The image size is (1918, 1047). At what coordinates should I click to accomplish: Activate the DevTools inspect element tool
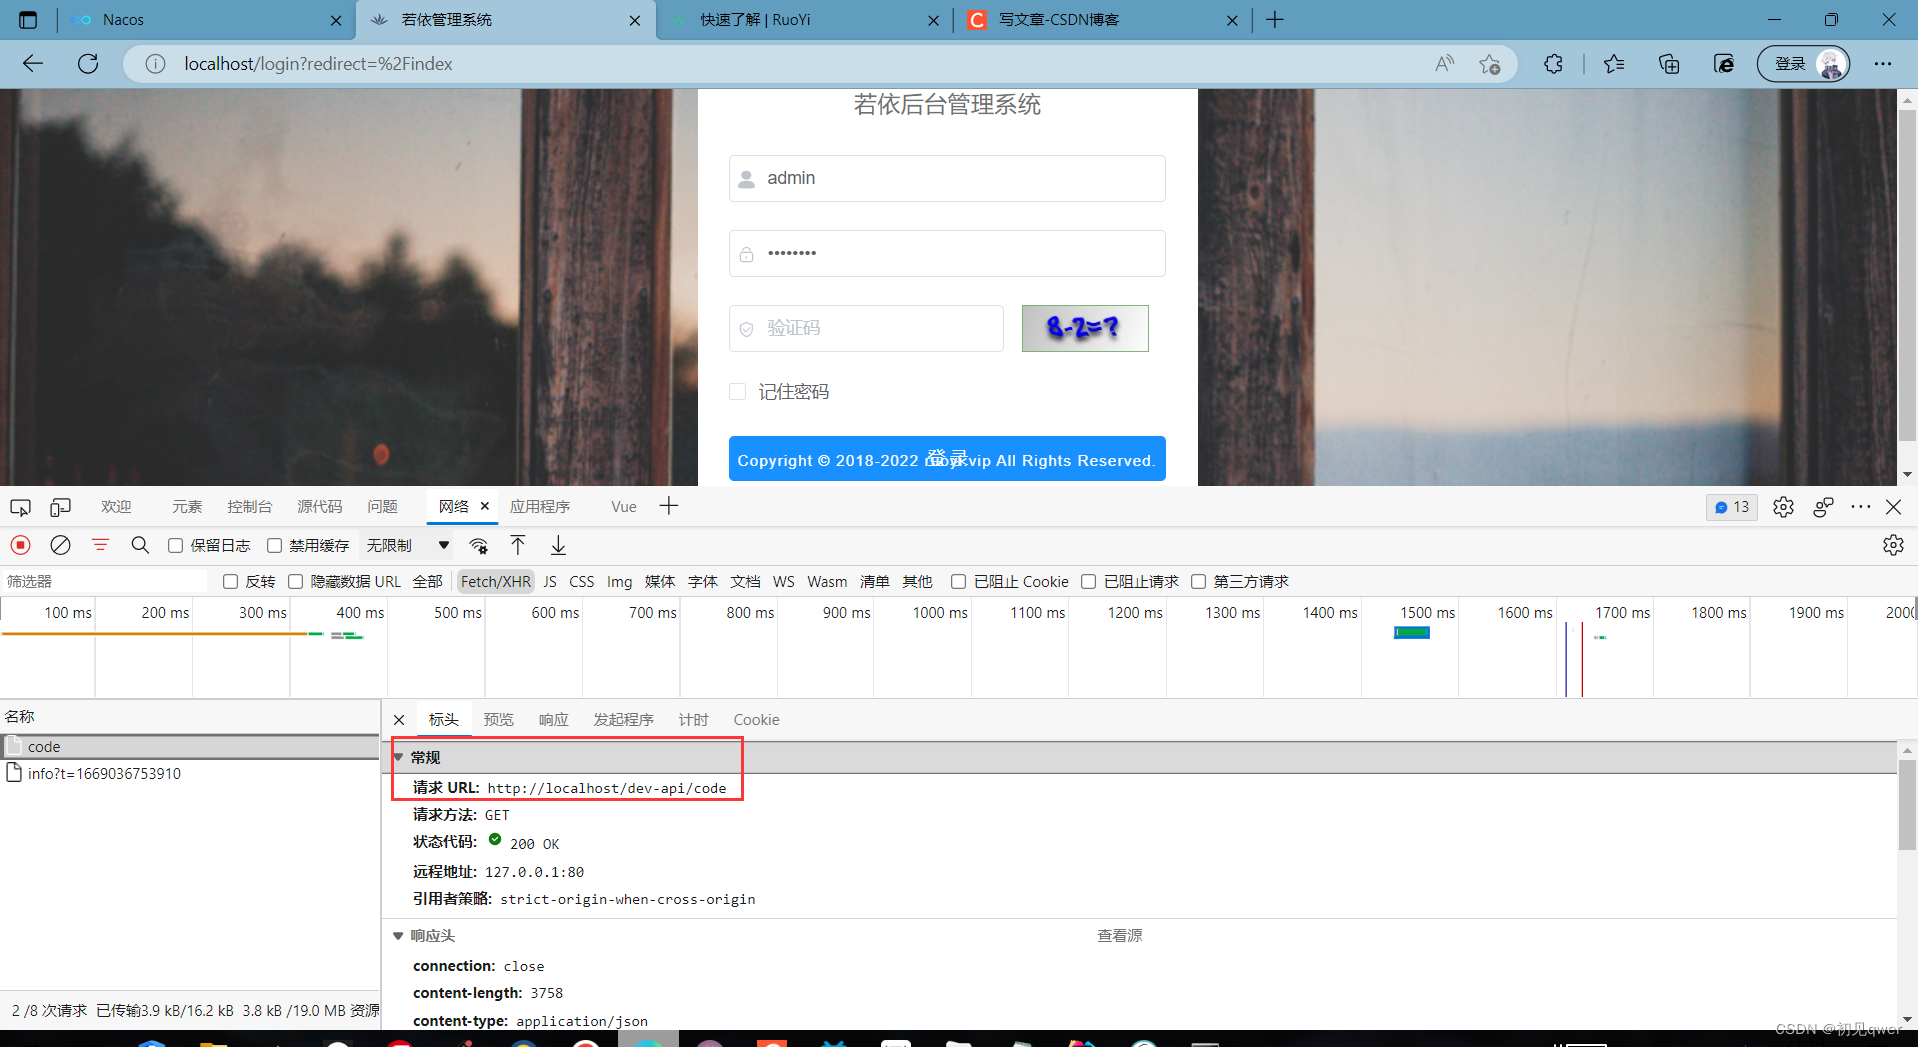click(20, 507)
